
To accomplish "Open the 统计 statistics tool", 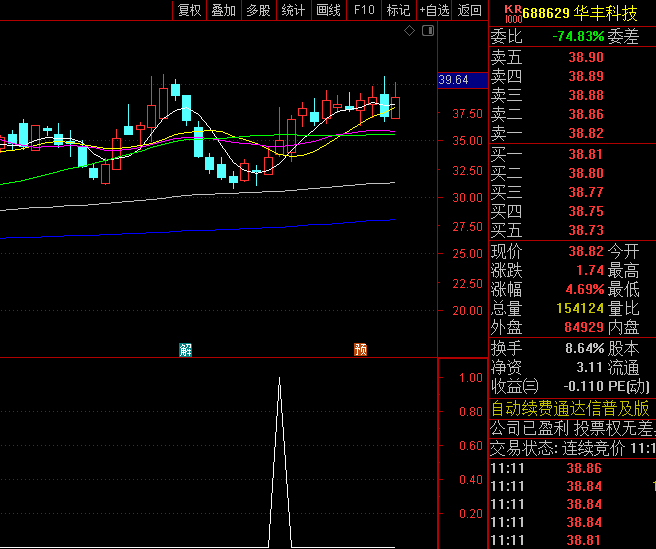I will click(x=293, y=10).
